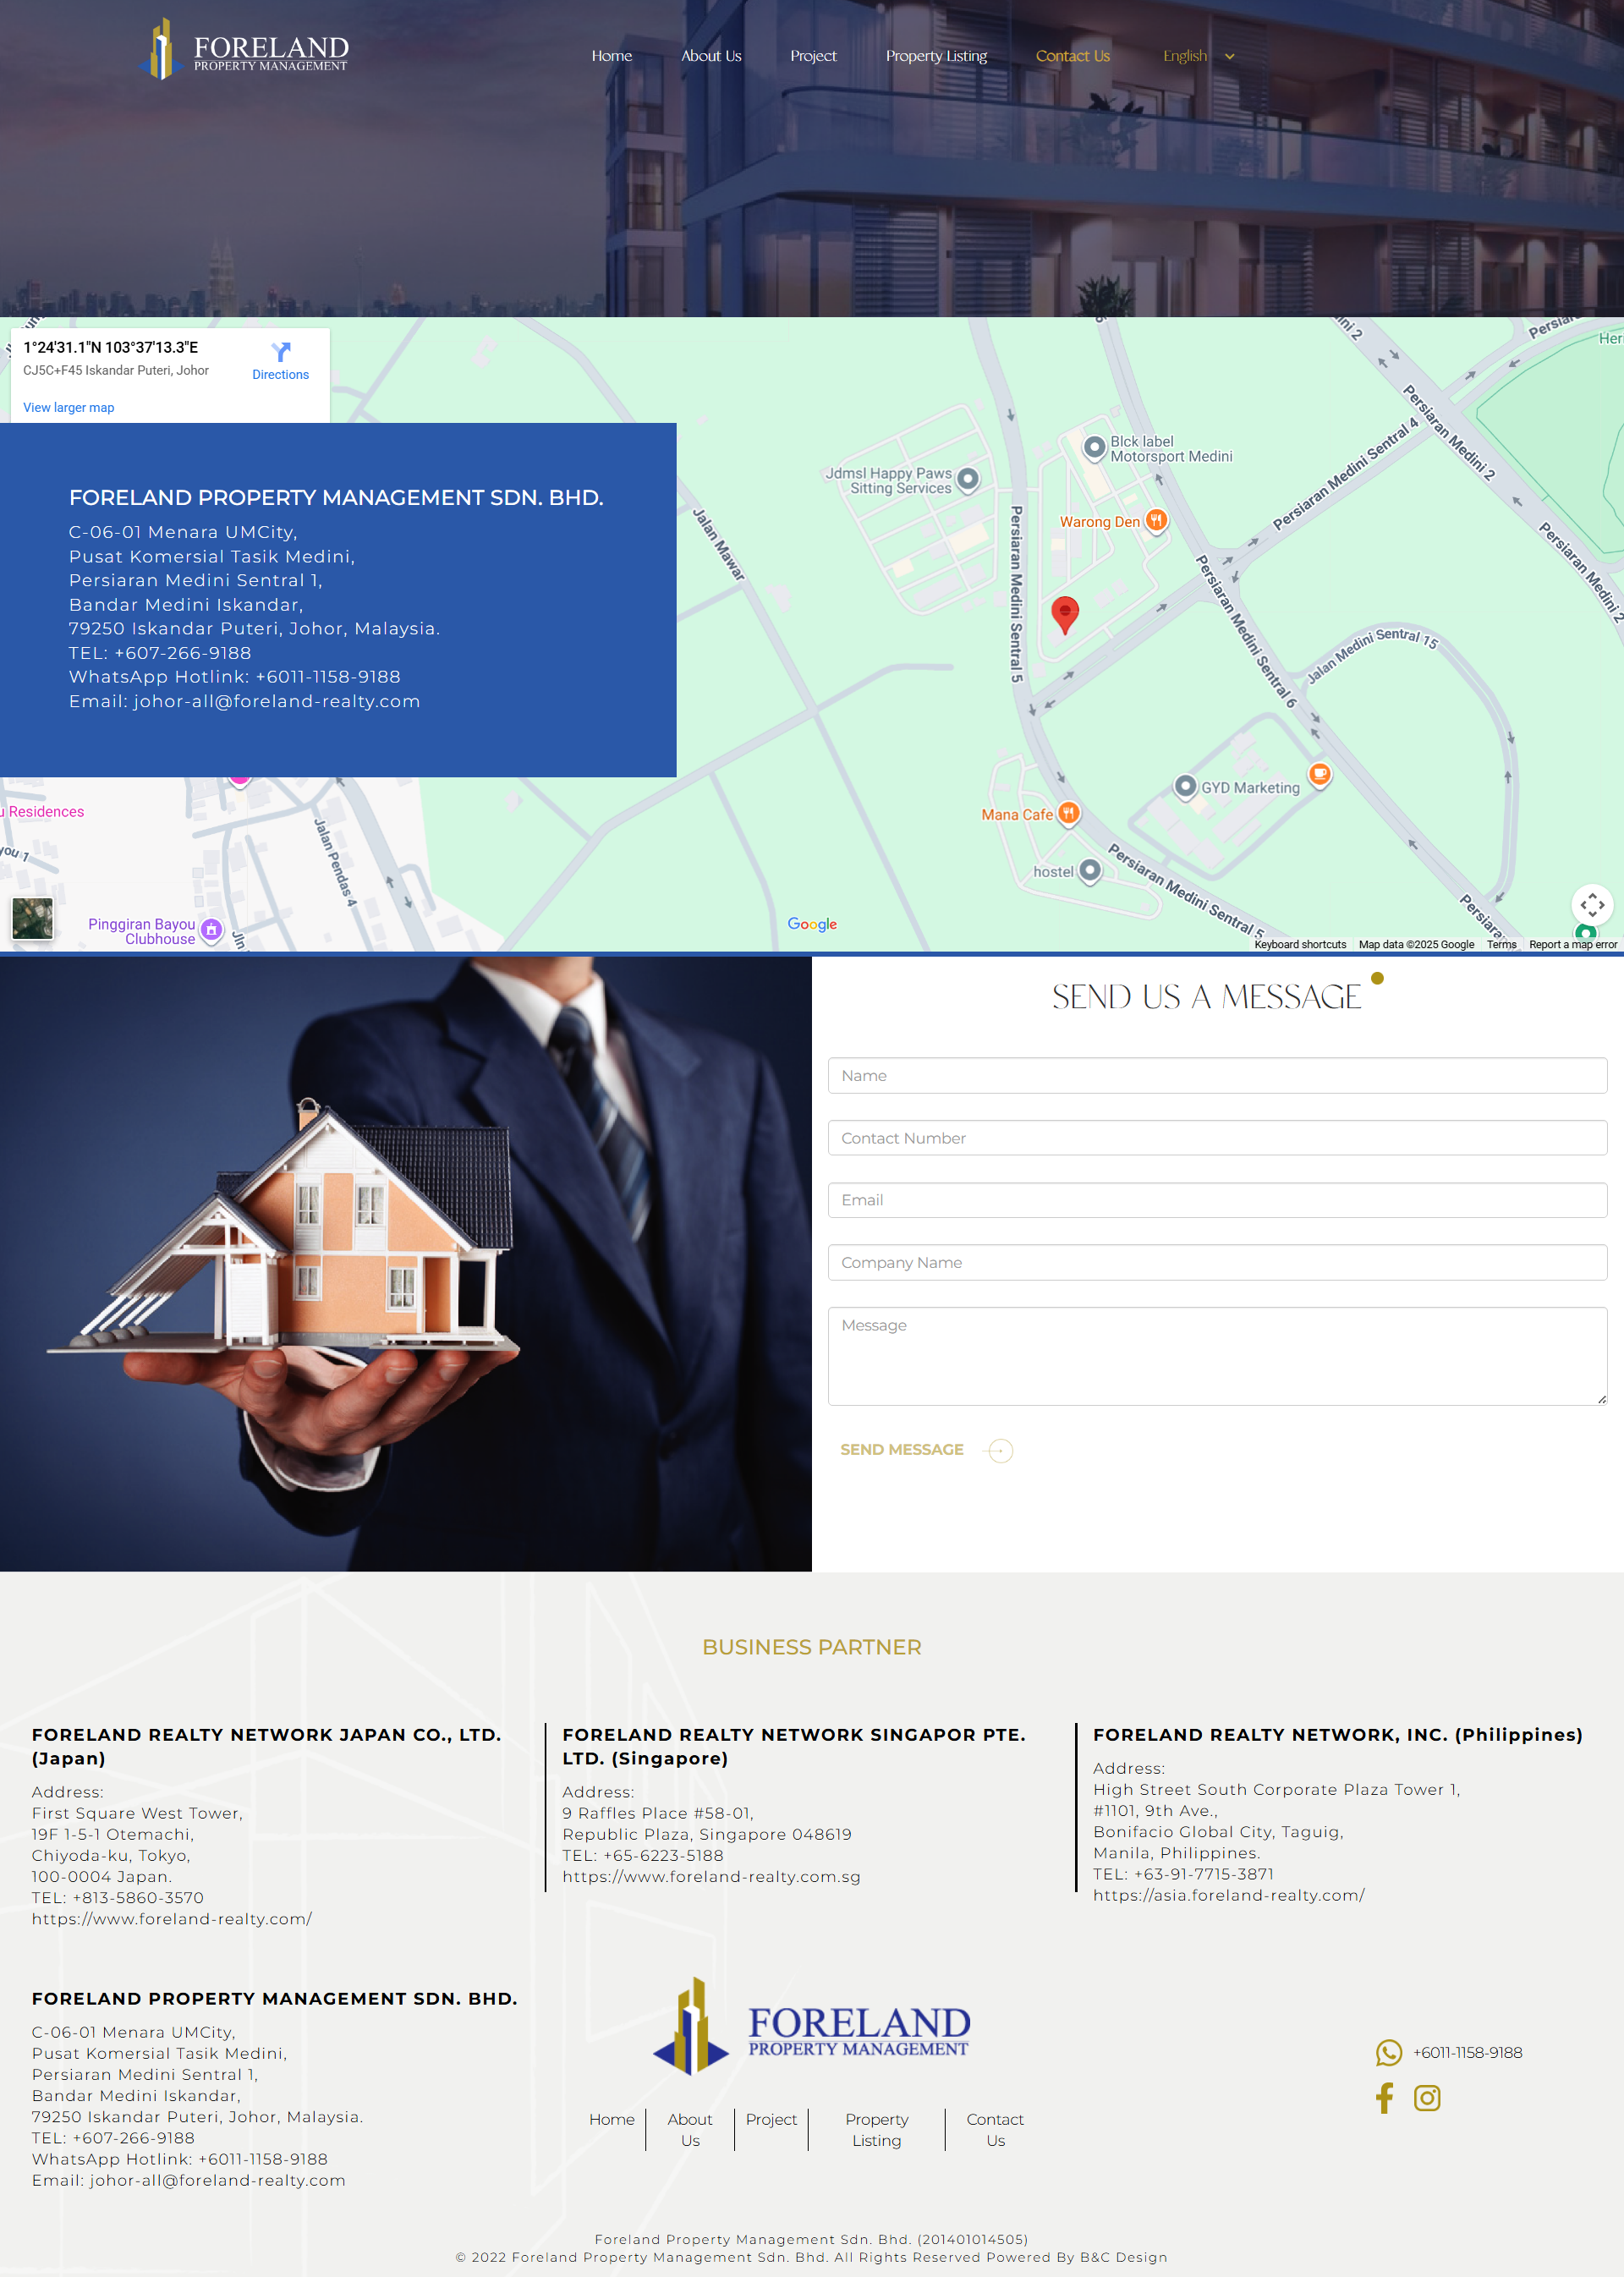Select the hostel map marker
Screen dimensions: 1624x2277
pos(1090,870)
